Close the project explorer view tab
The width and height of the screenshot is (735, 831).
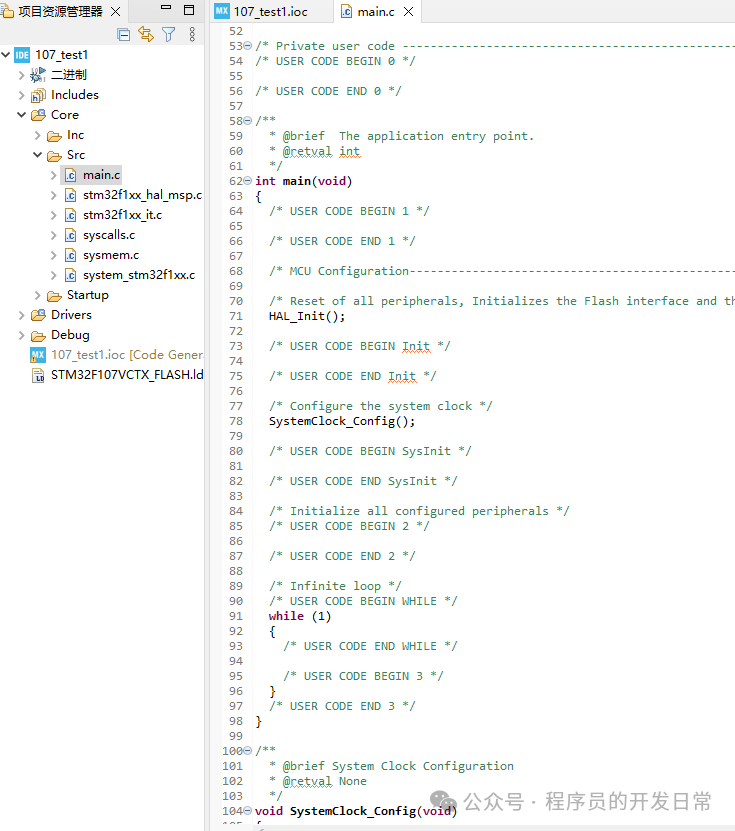click(116, 11)
